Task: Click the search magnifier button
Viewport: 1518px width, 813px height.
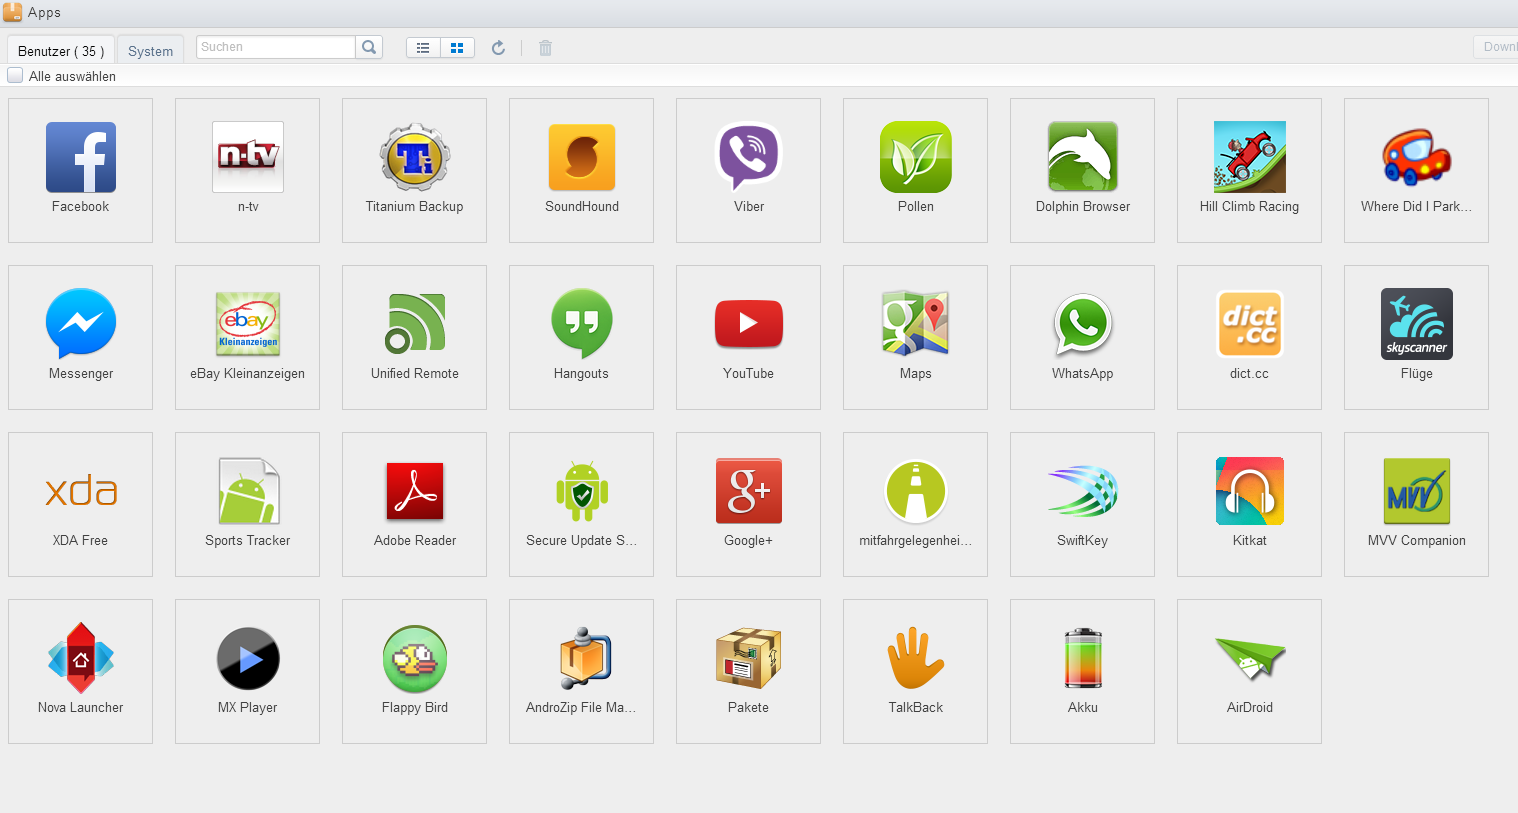Action: click(369, 47)
